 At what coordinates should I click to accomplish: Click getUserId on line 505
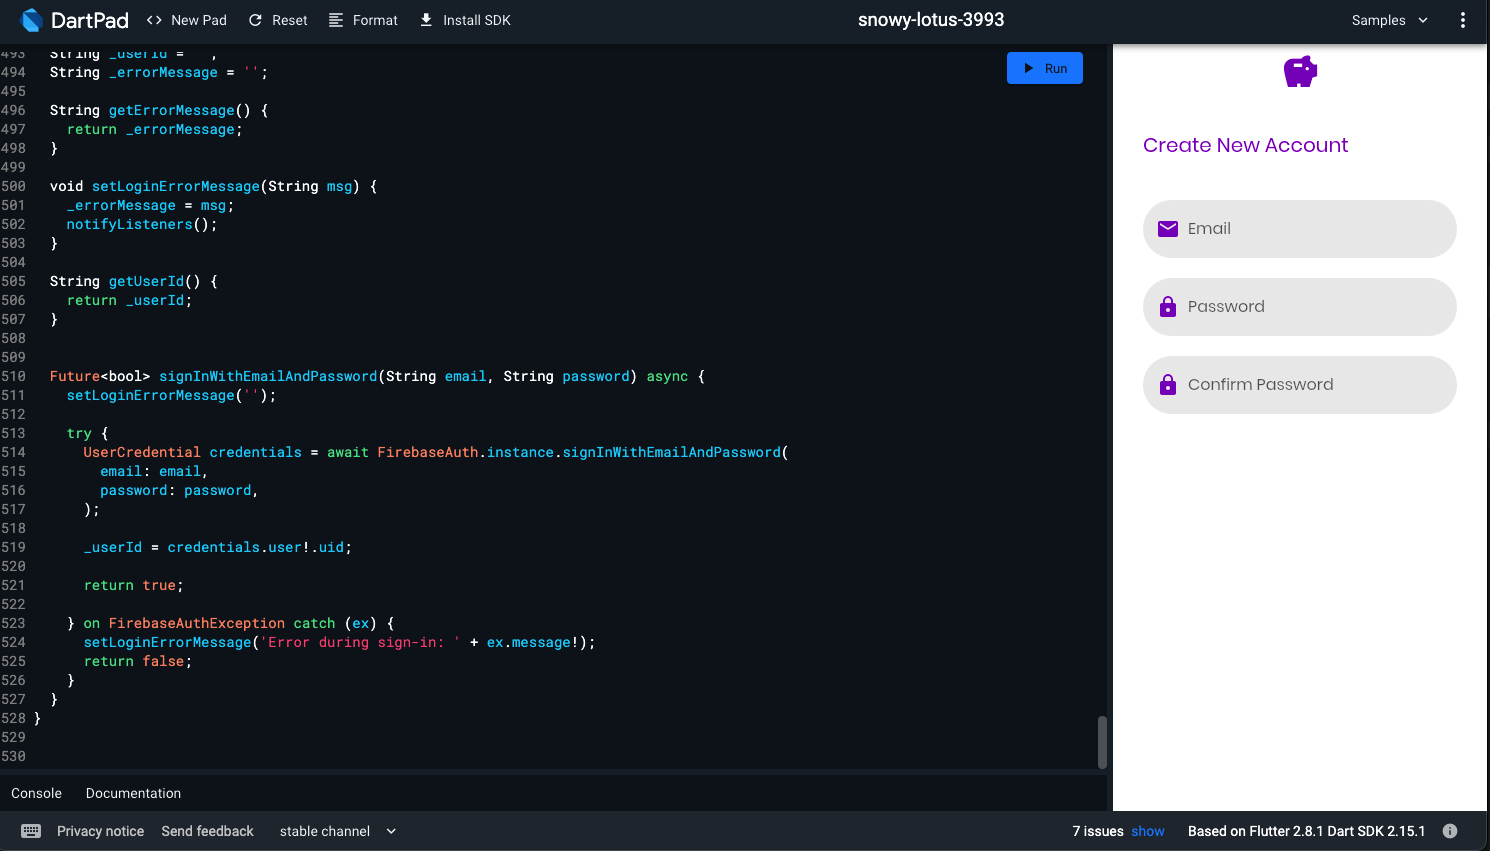[x=147, y=281]
